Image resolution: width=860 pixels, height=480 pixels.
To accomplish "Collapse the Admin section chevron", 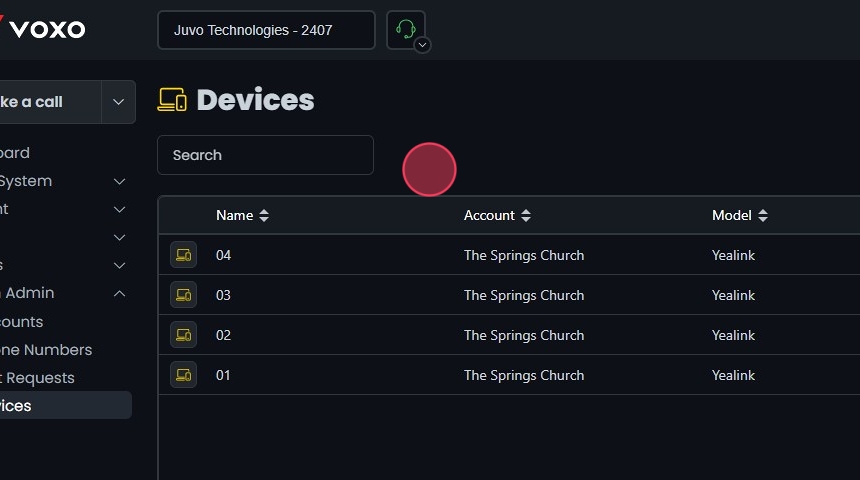I will tap(119, 293).
